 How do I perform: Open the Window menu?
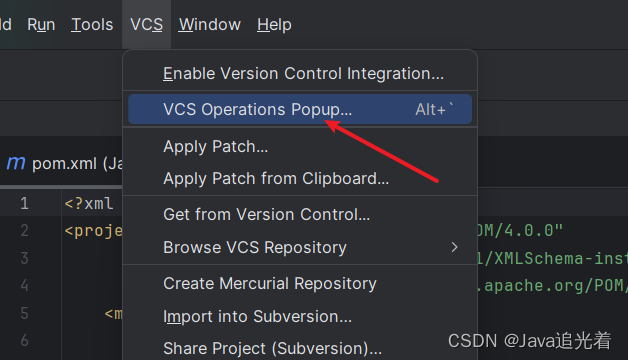point(209,24)
